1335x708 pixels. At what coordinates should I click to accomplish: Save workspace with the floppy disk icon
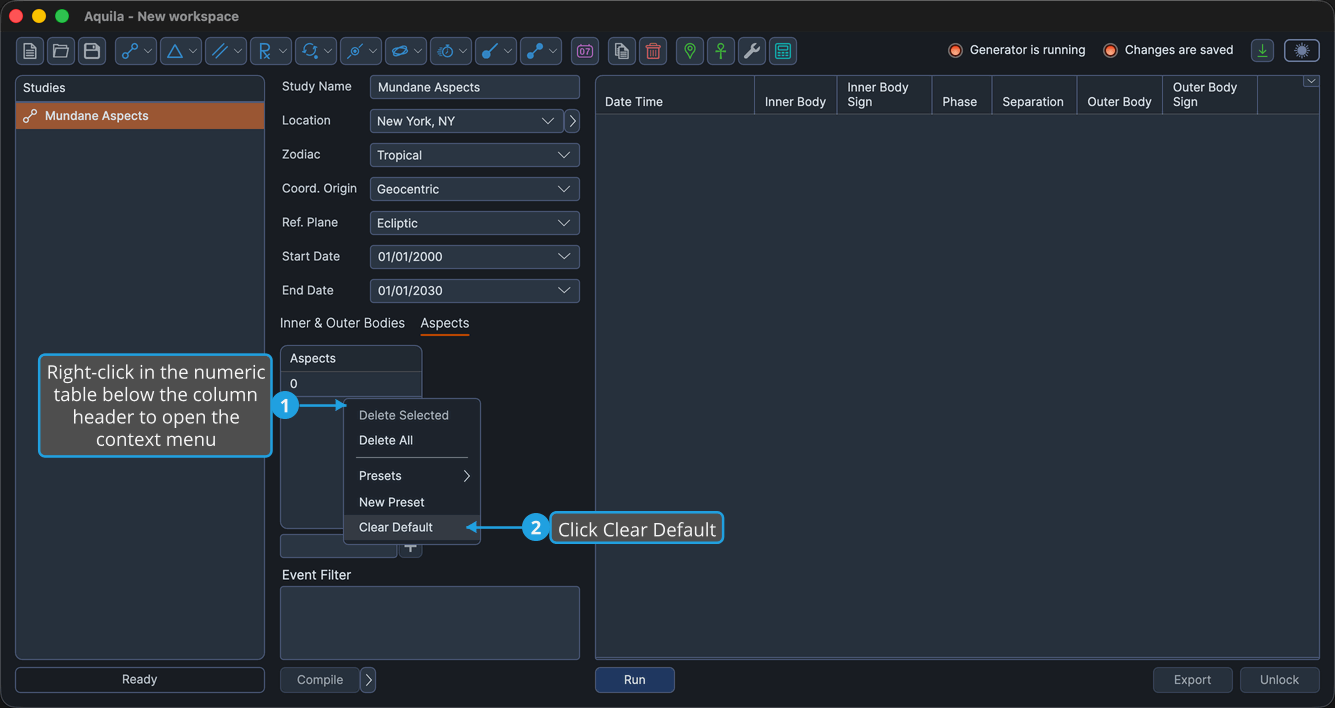click(92, 51)
